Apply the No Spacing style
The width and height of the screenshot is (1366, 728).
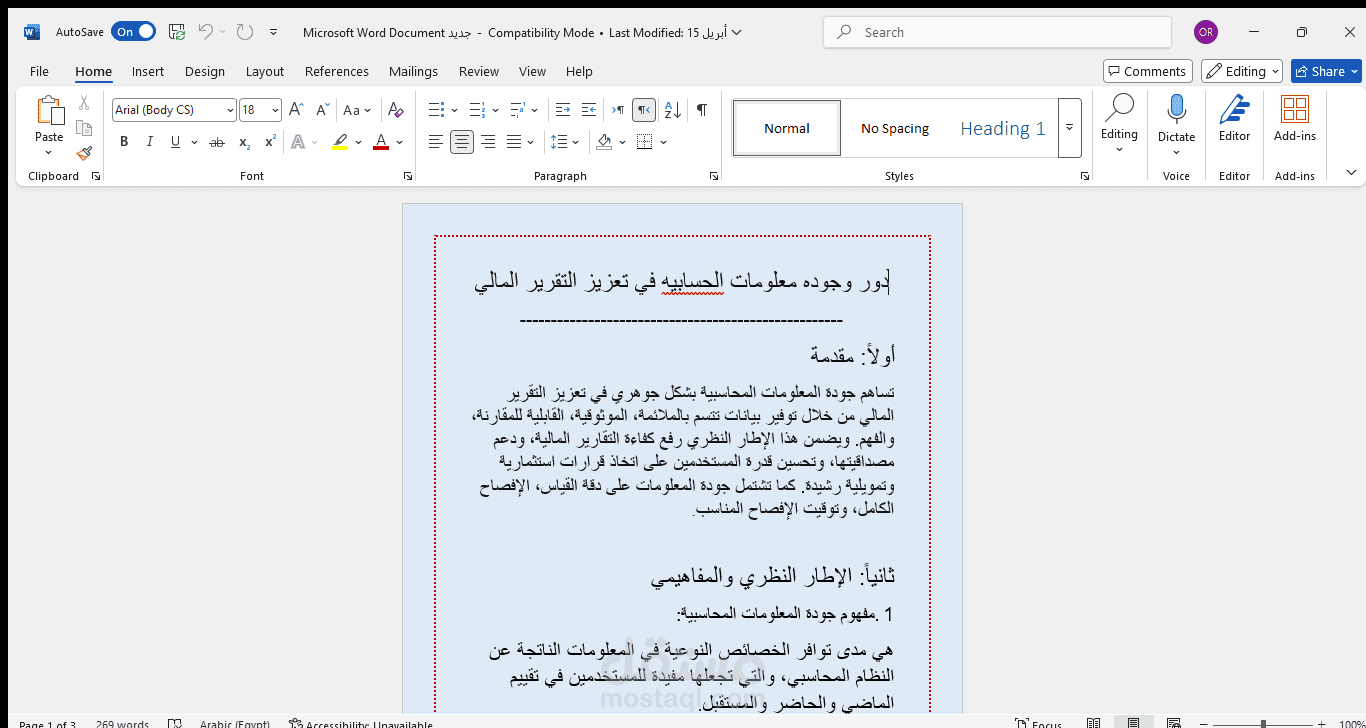pyautogui.click(x=895, y=128)
